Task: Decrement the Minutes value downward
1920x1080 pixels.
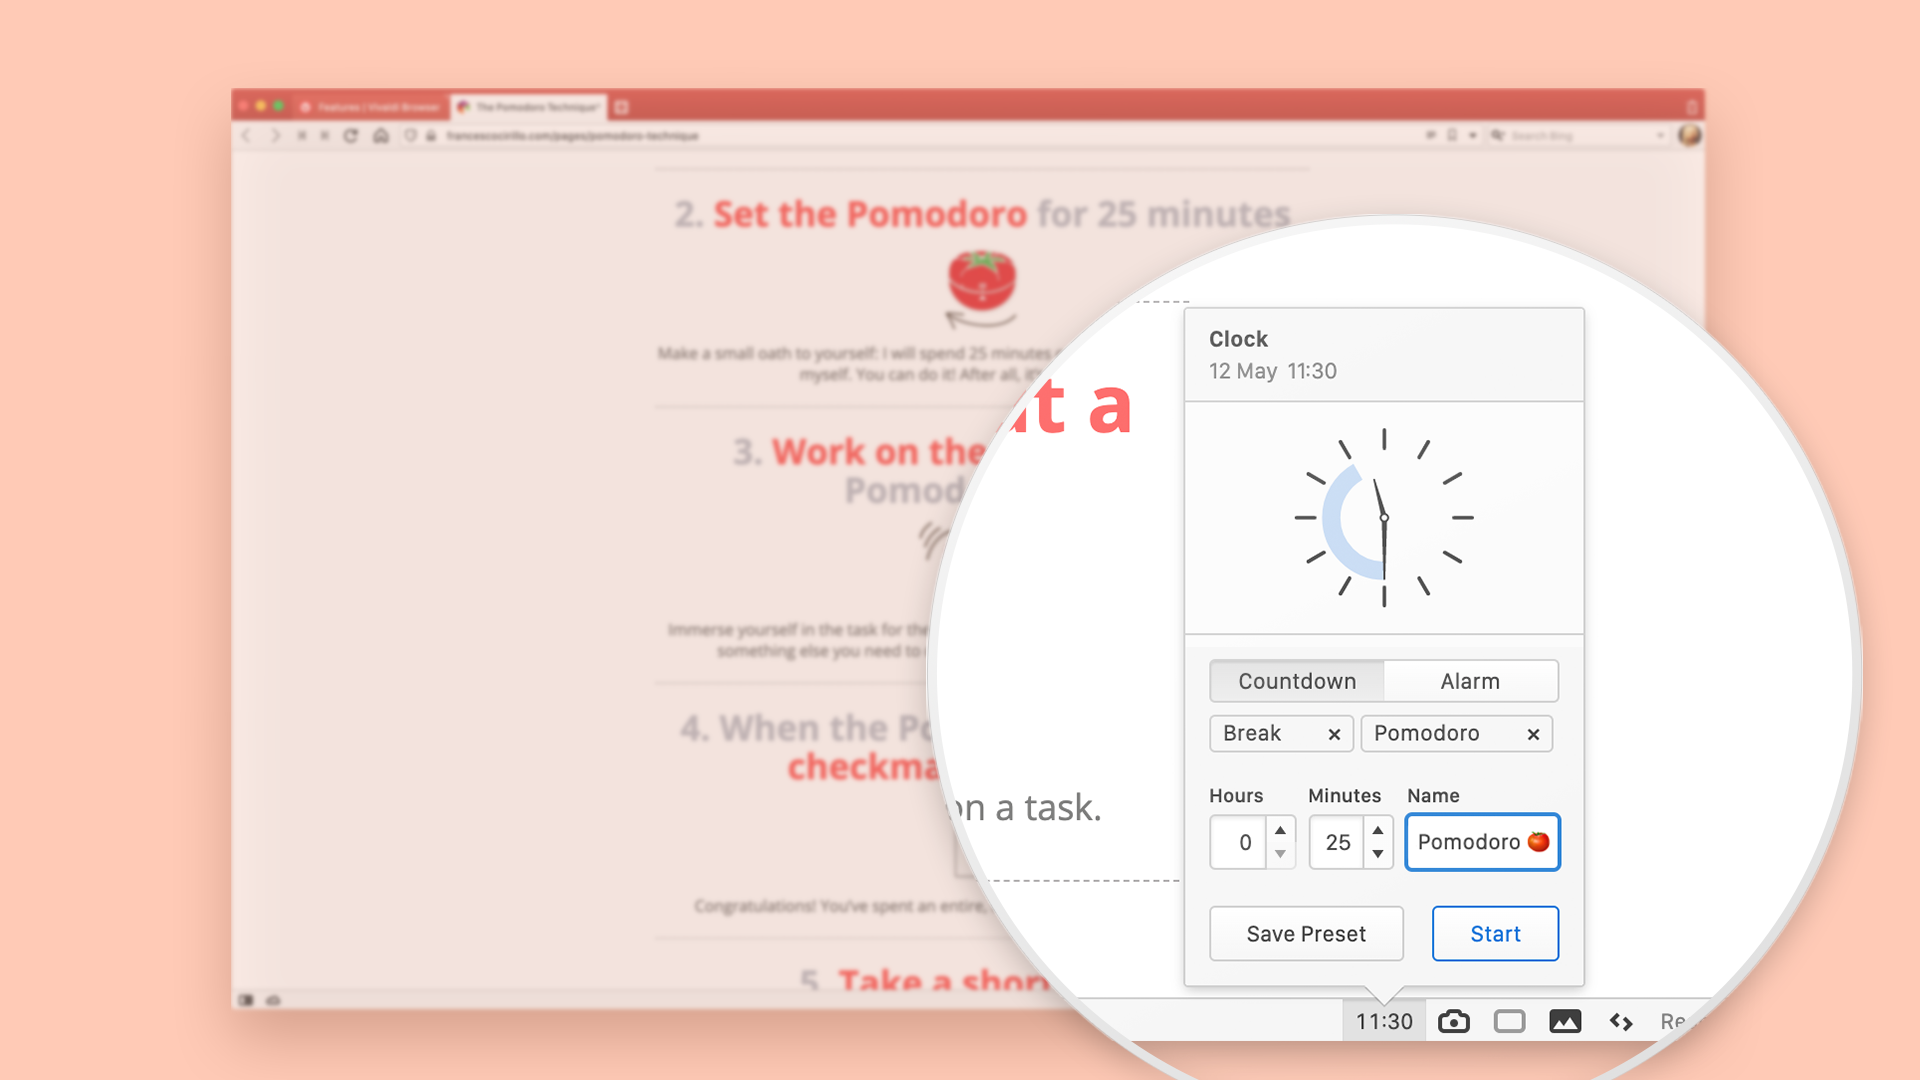Action: [1379, 855]
